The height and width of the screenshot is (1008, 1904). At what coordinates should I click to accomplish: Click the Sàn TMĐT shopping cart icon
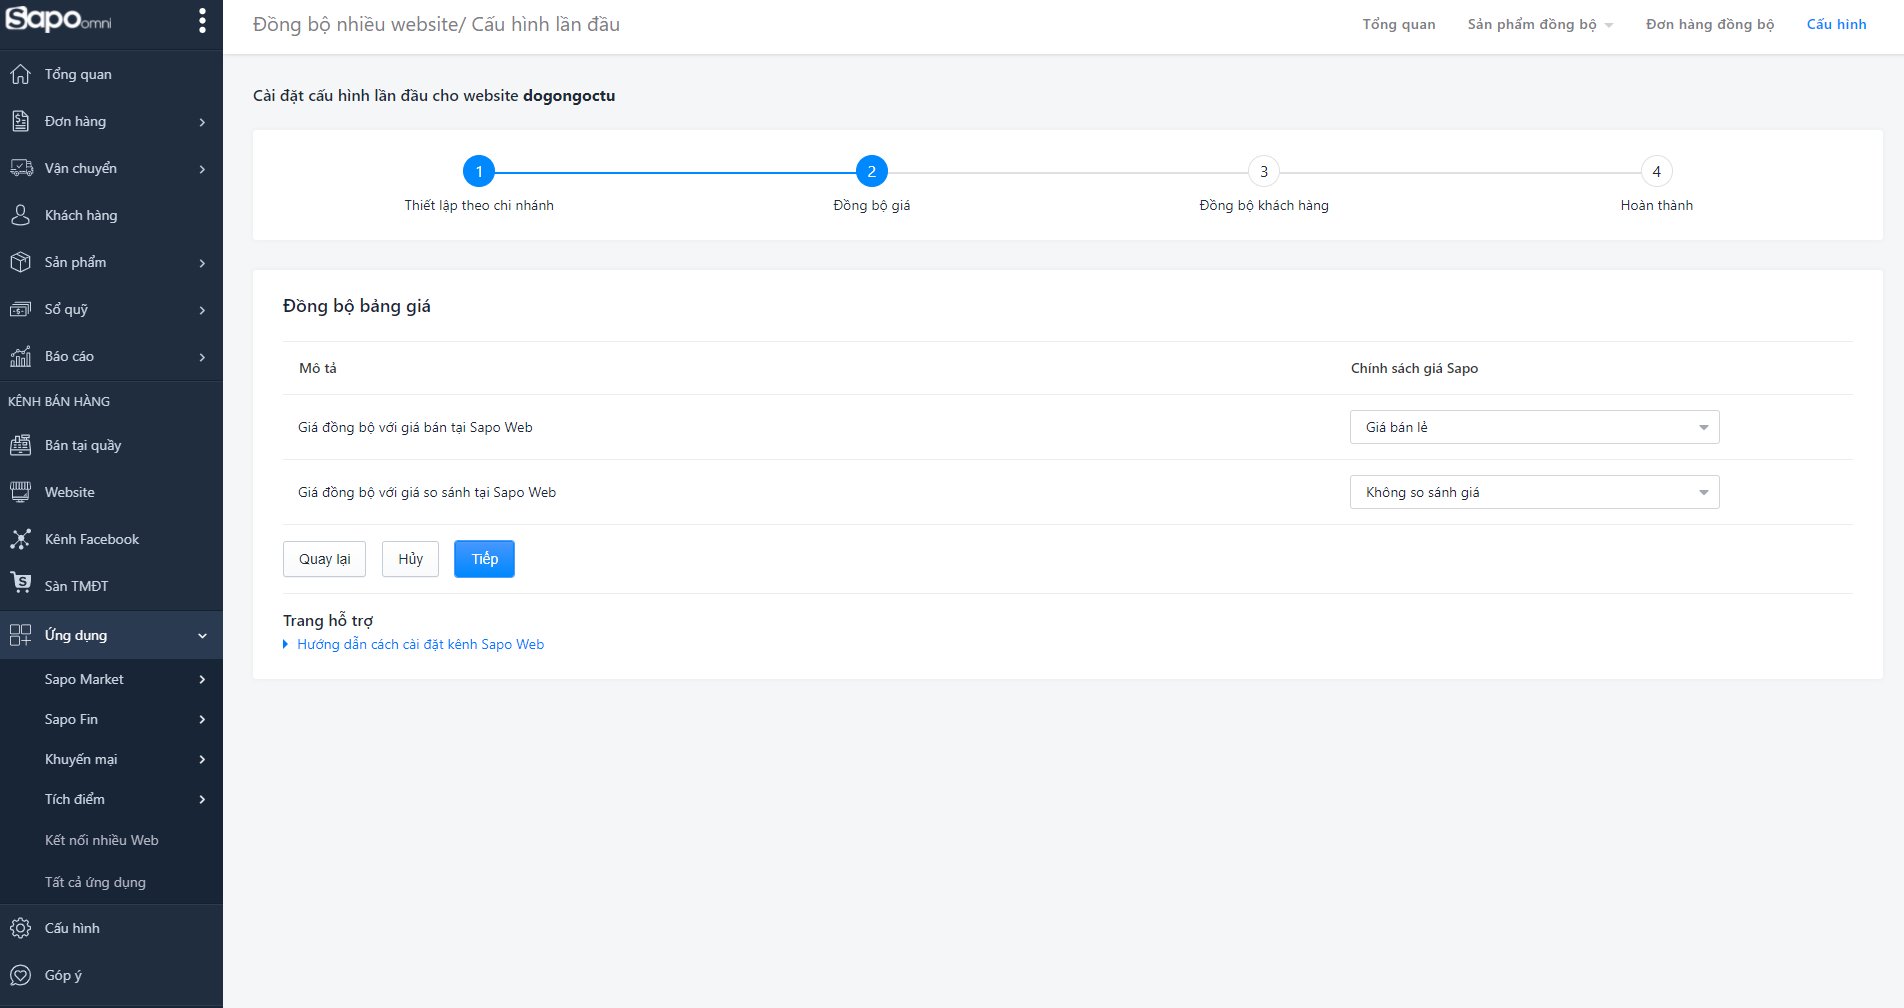[x=20, y=582]
